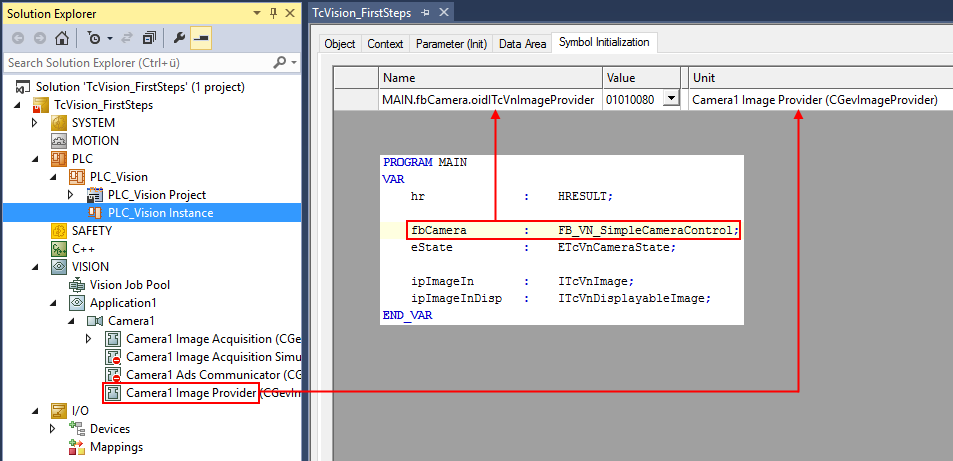953x461 pixels.
Task: Click the Devices node icon
Action: coord(77,428)
